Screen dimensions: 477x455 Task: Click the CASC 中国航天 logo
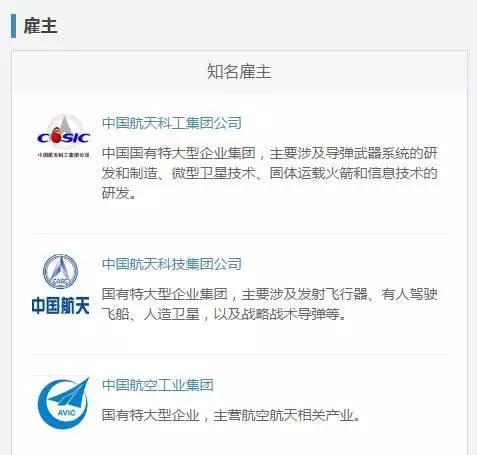coord(61,285)
